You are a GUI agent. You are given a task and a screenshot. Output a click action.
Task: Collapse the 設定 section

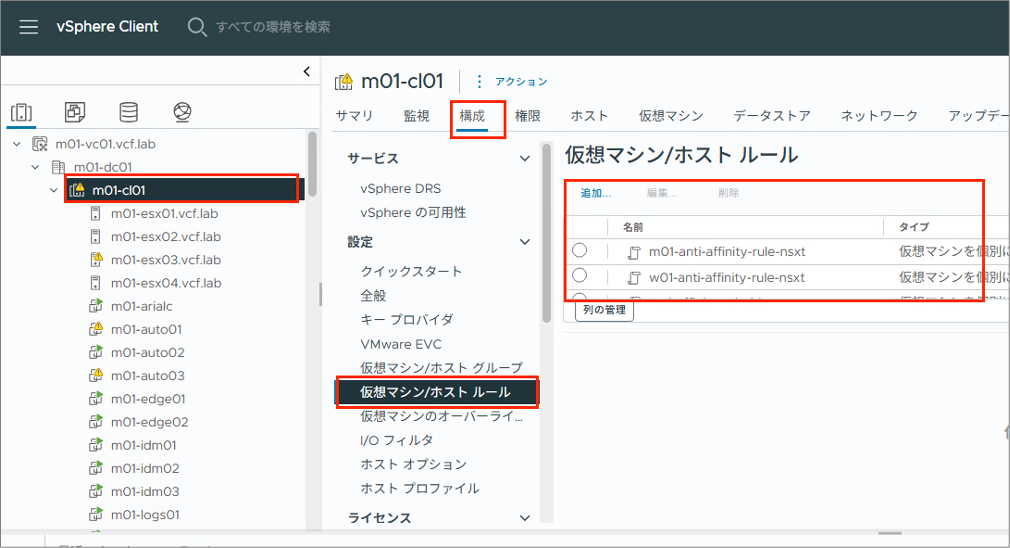(x=525, y=242)
